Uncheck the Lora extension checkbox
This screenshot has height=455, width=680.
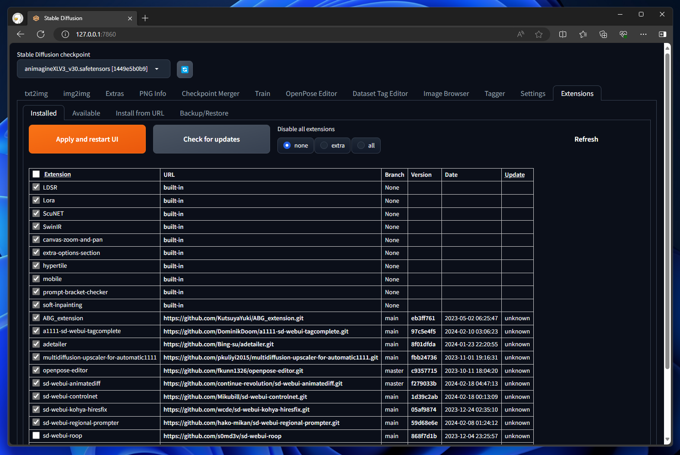[36, 200]
